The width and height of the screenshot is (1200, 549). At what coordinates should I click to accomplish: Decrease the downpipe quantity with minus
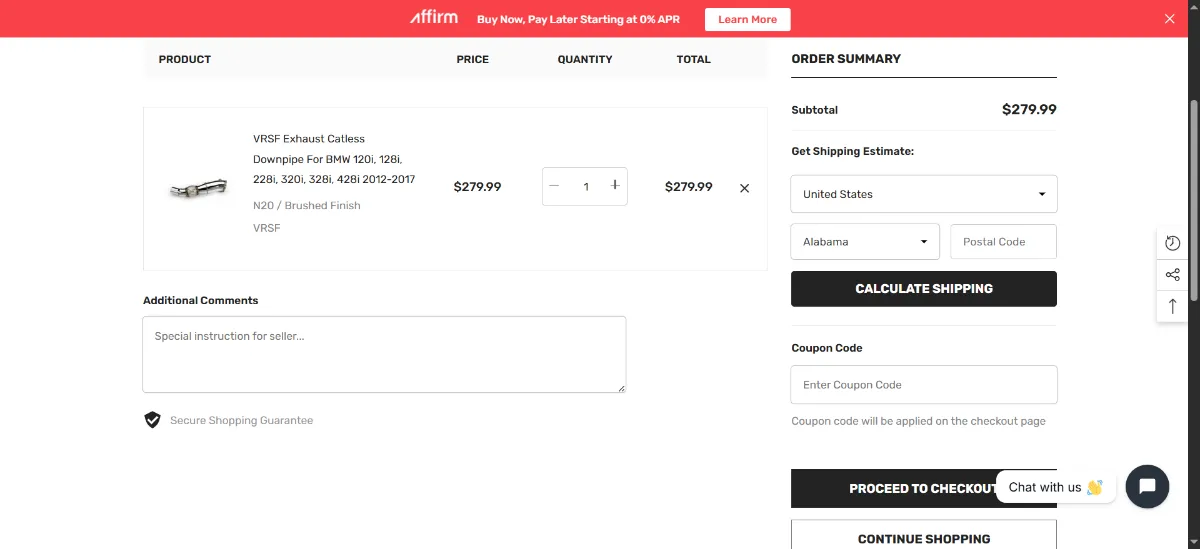pos(555,186)
